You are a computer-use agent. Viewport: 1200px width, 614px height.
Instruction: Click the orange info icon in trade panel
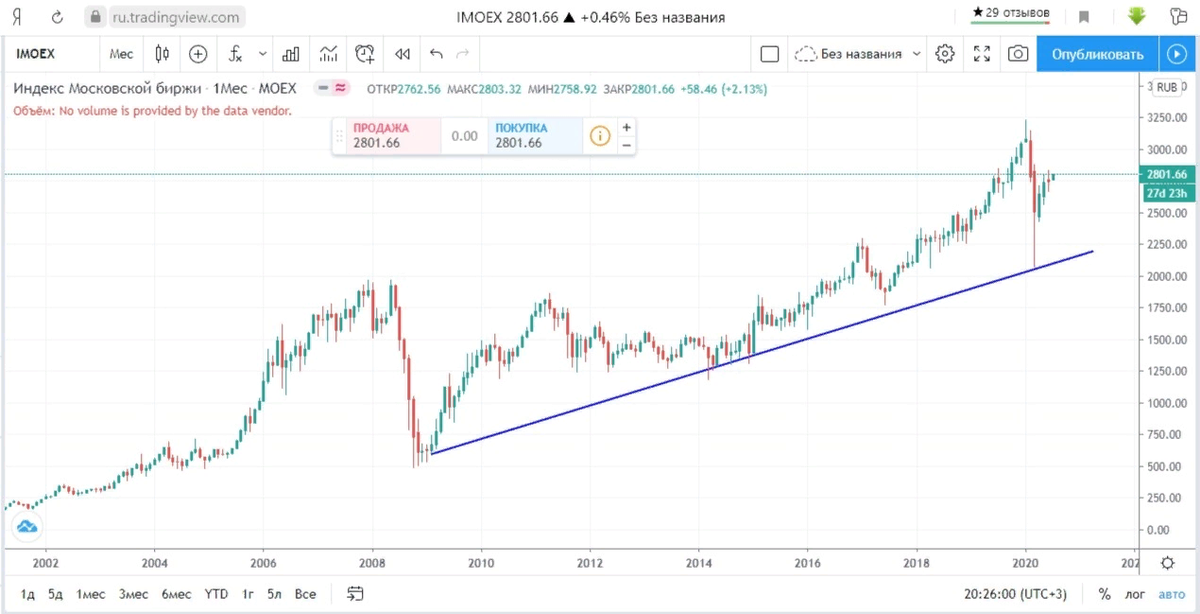tap(599, 136)
